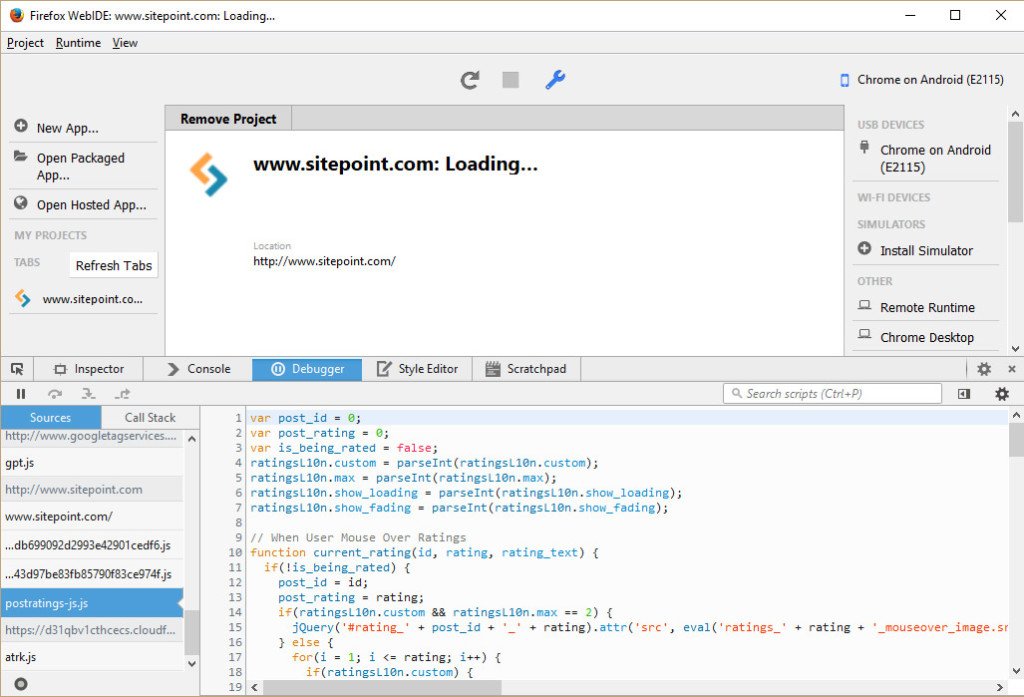Image resolution: width=1024 pixels, height=697 pixels.
Task: Click the http://www.sitepoint.com source group
Action: (92, 490)
